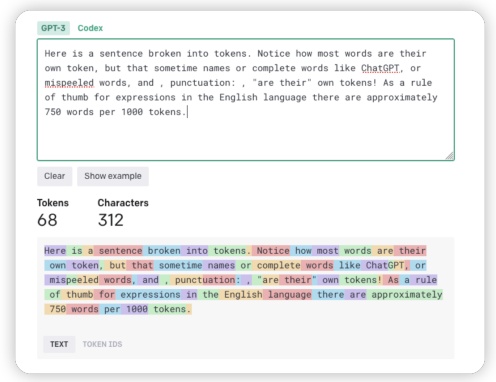Screen dimensions: 496x382
Task: Click the highlighted token 'language' in output
Action: coord(288,295)
